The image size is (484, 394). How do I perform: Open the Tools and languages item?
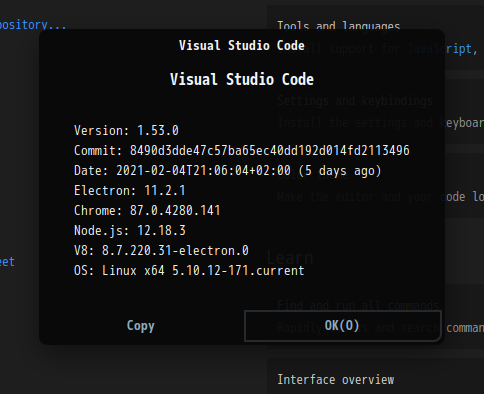click(x=339, y=25)
